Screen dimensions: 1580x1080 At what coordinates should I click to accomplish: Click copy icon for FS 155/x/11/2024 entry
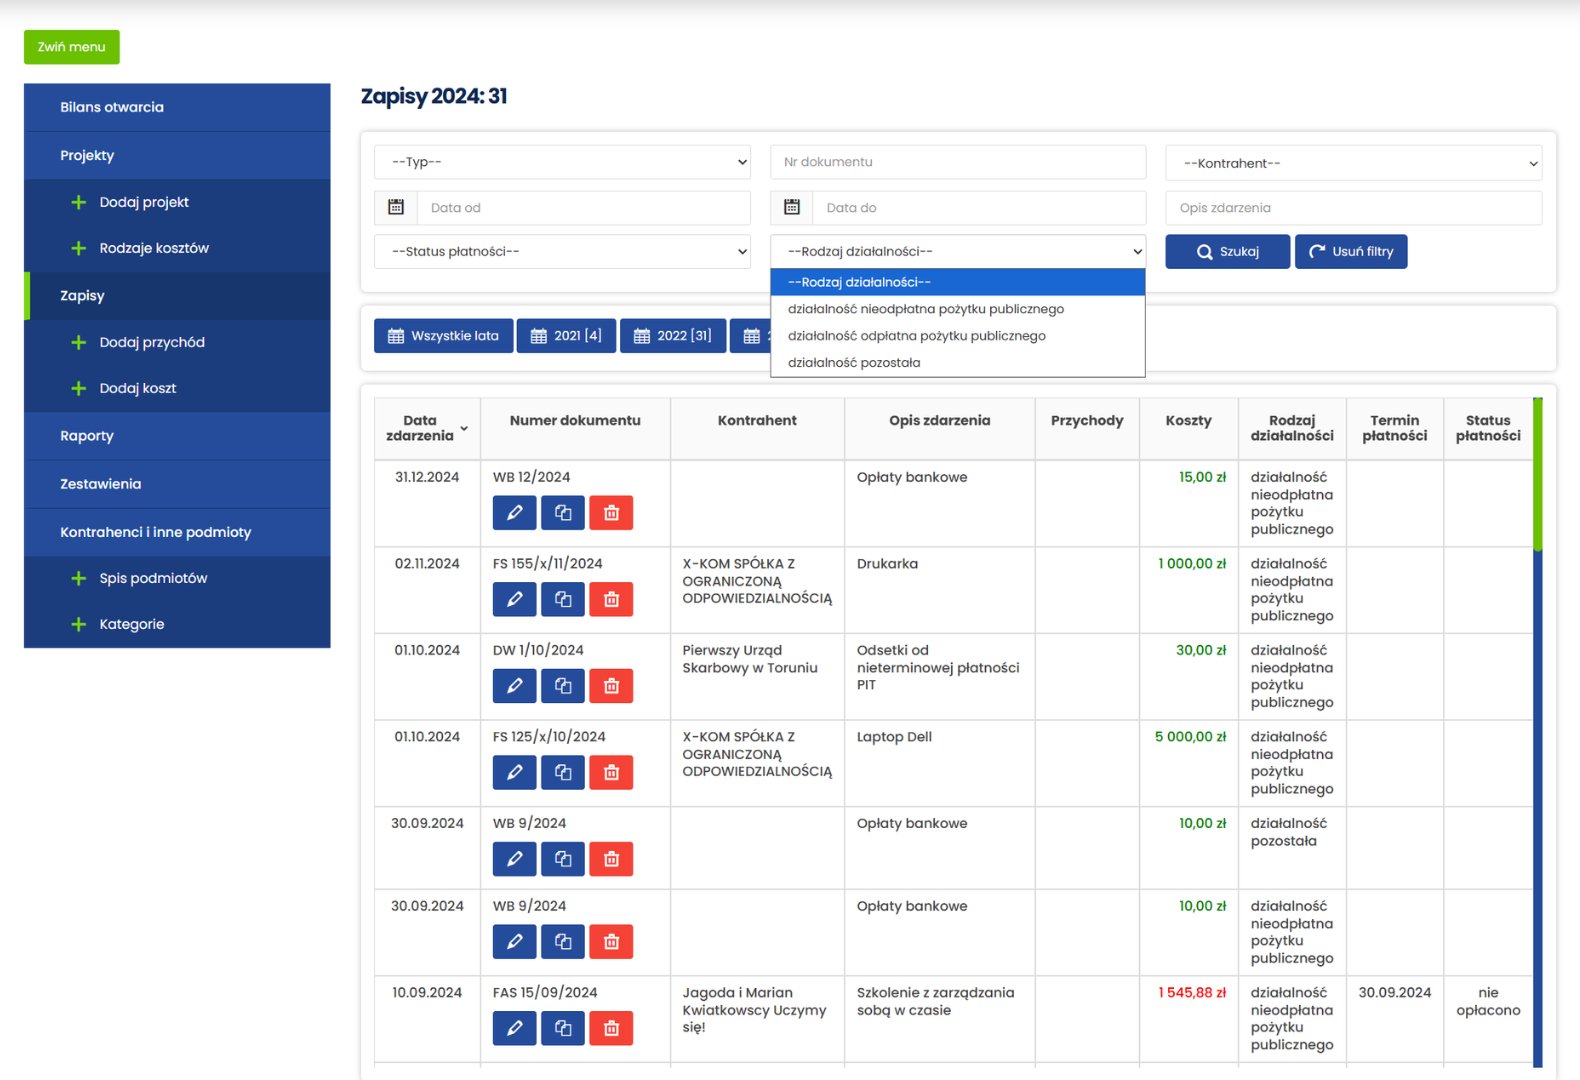[x=563, y=599]
